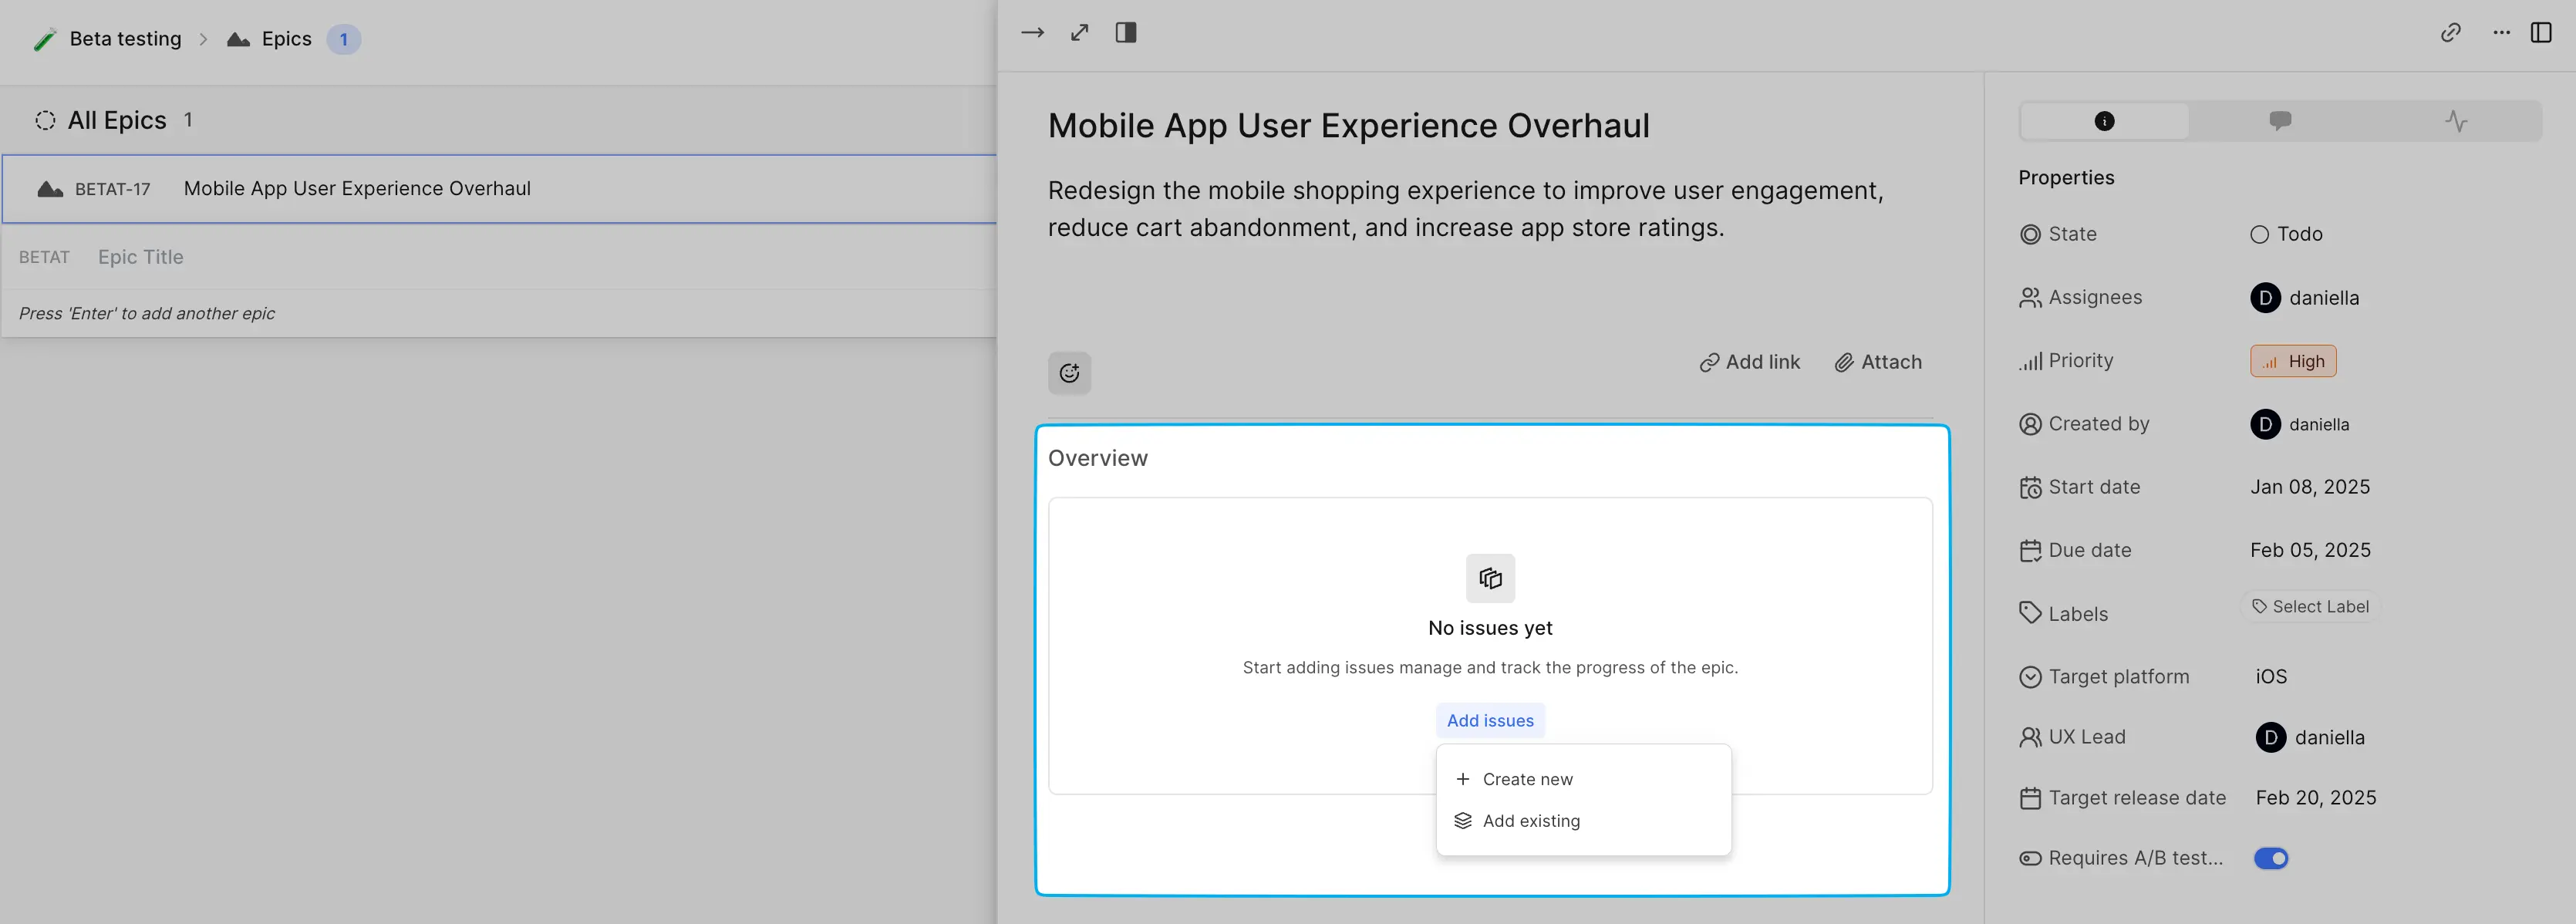Click the expand to full view icon
This screenshot has height=924, width=2576.
(x=1079, y=32)
